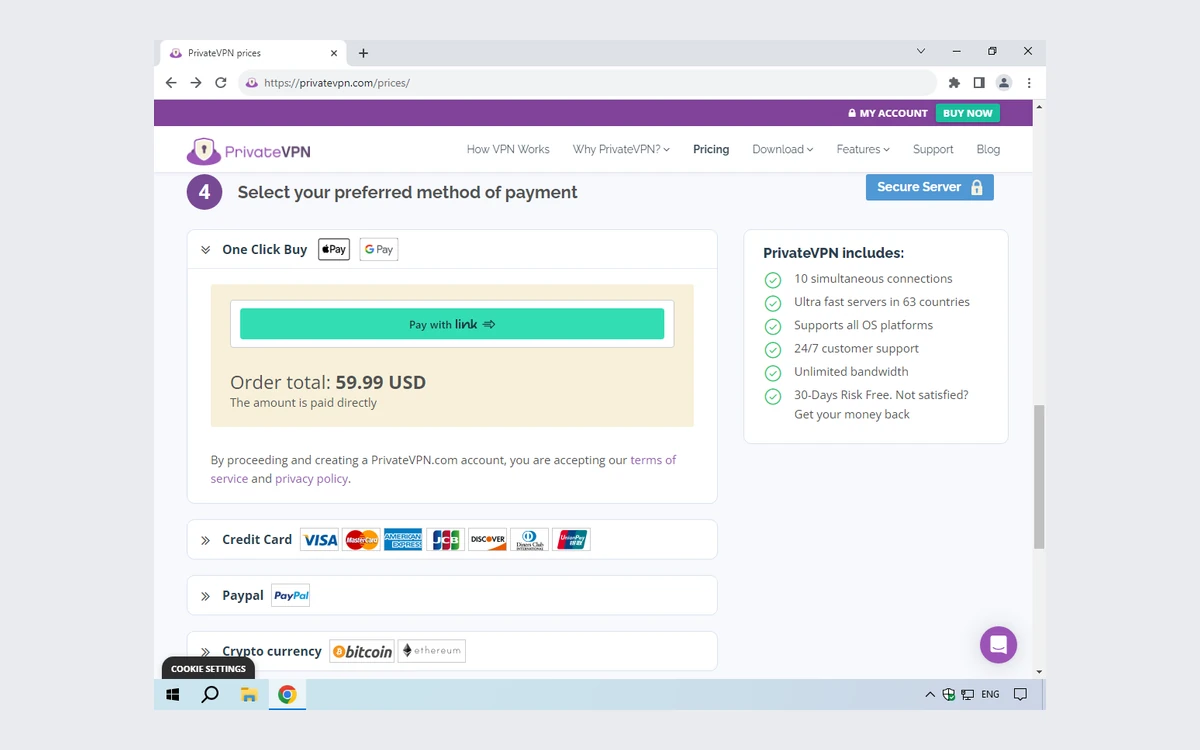
Task: Open Chrome three-dot menu
Action: point(1029,83)
